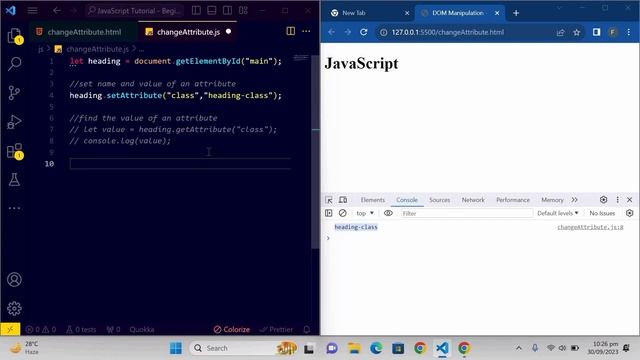Open the top JavaScript context dropdown
The height and width of the screenshot is (360, 640).
365,213
